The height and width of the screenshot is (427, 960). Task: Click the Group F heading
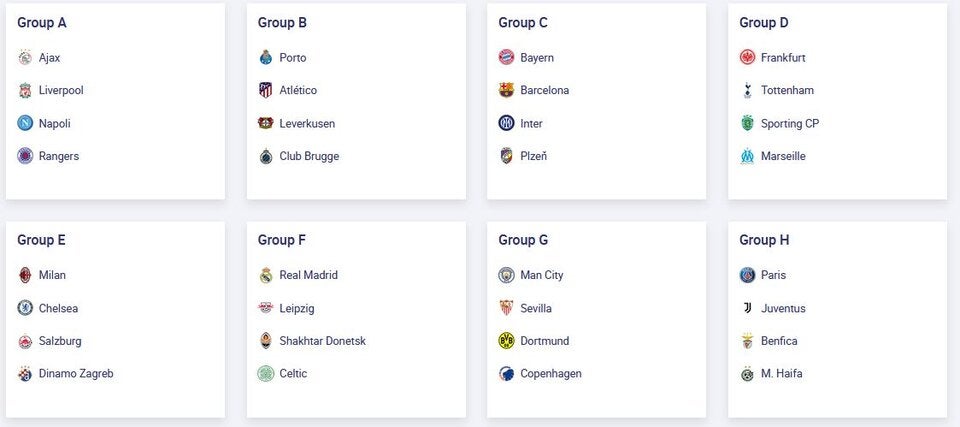pyautogui.click(x=282, y=240)
